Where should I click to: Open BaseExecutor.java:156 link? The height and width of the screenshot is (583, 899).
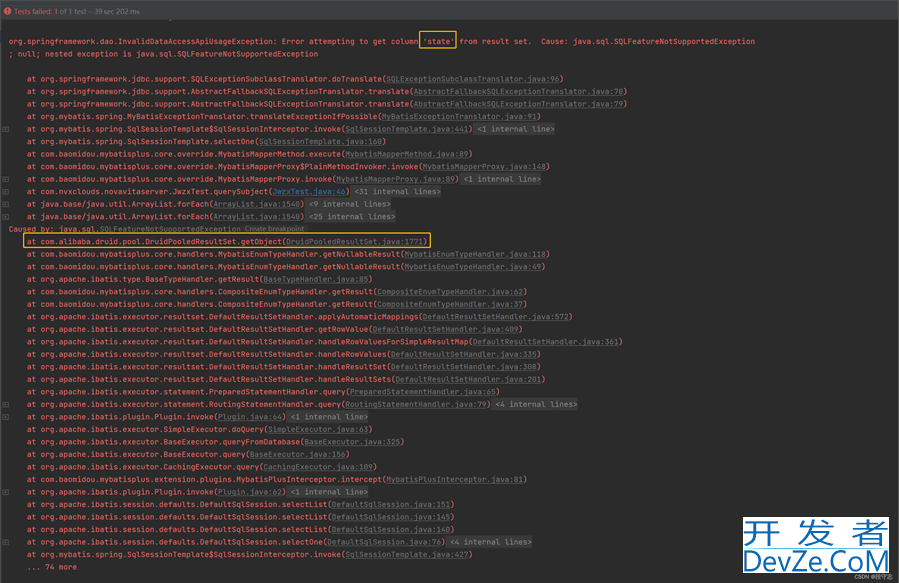pyautogui.click(x=298, y=454)
